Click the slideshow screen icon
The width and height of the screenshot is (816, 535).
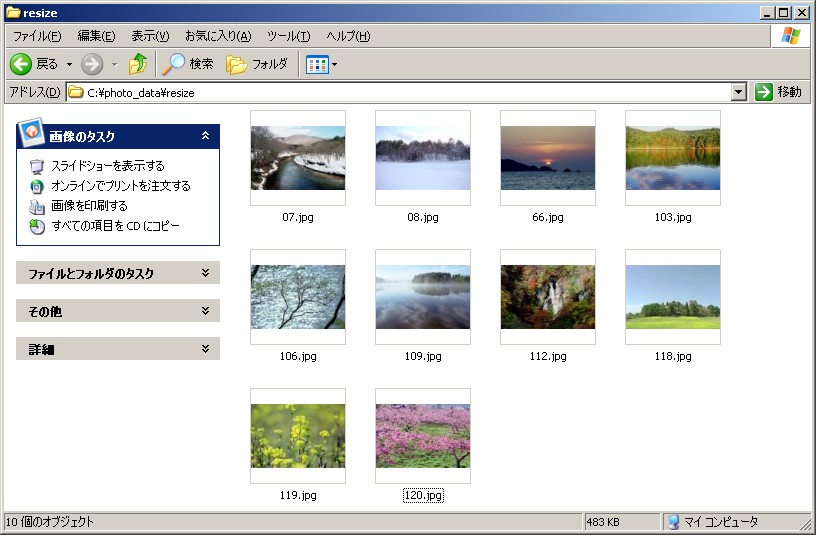[x=36, y=167]
